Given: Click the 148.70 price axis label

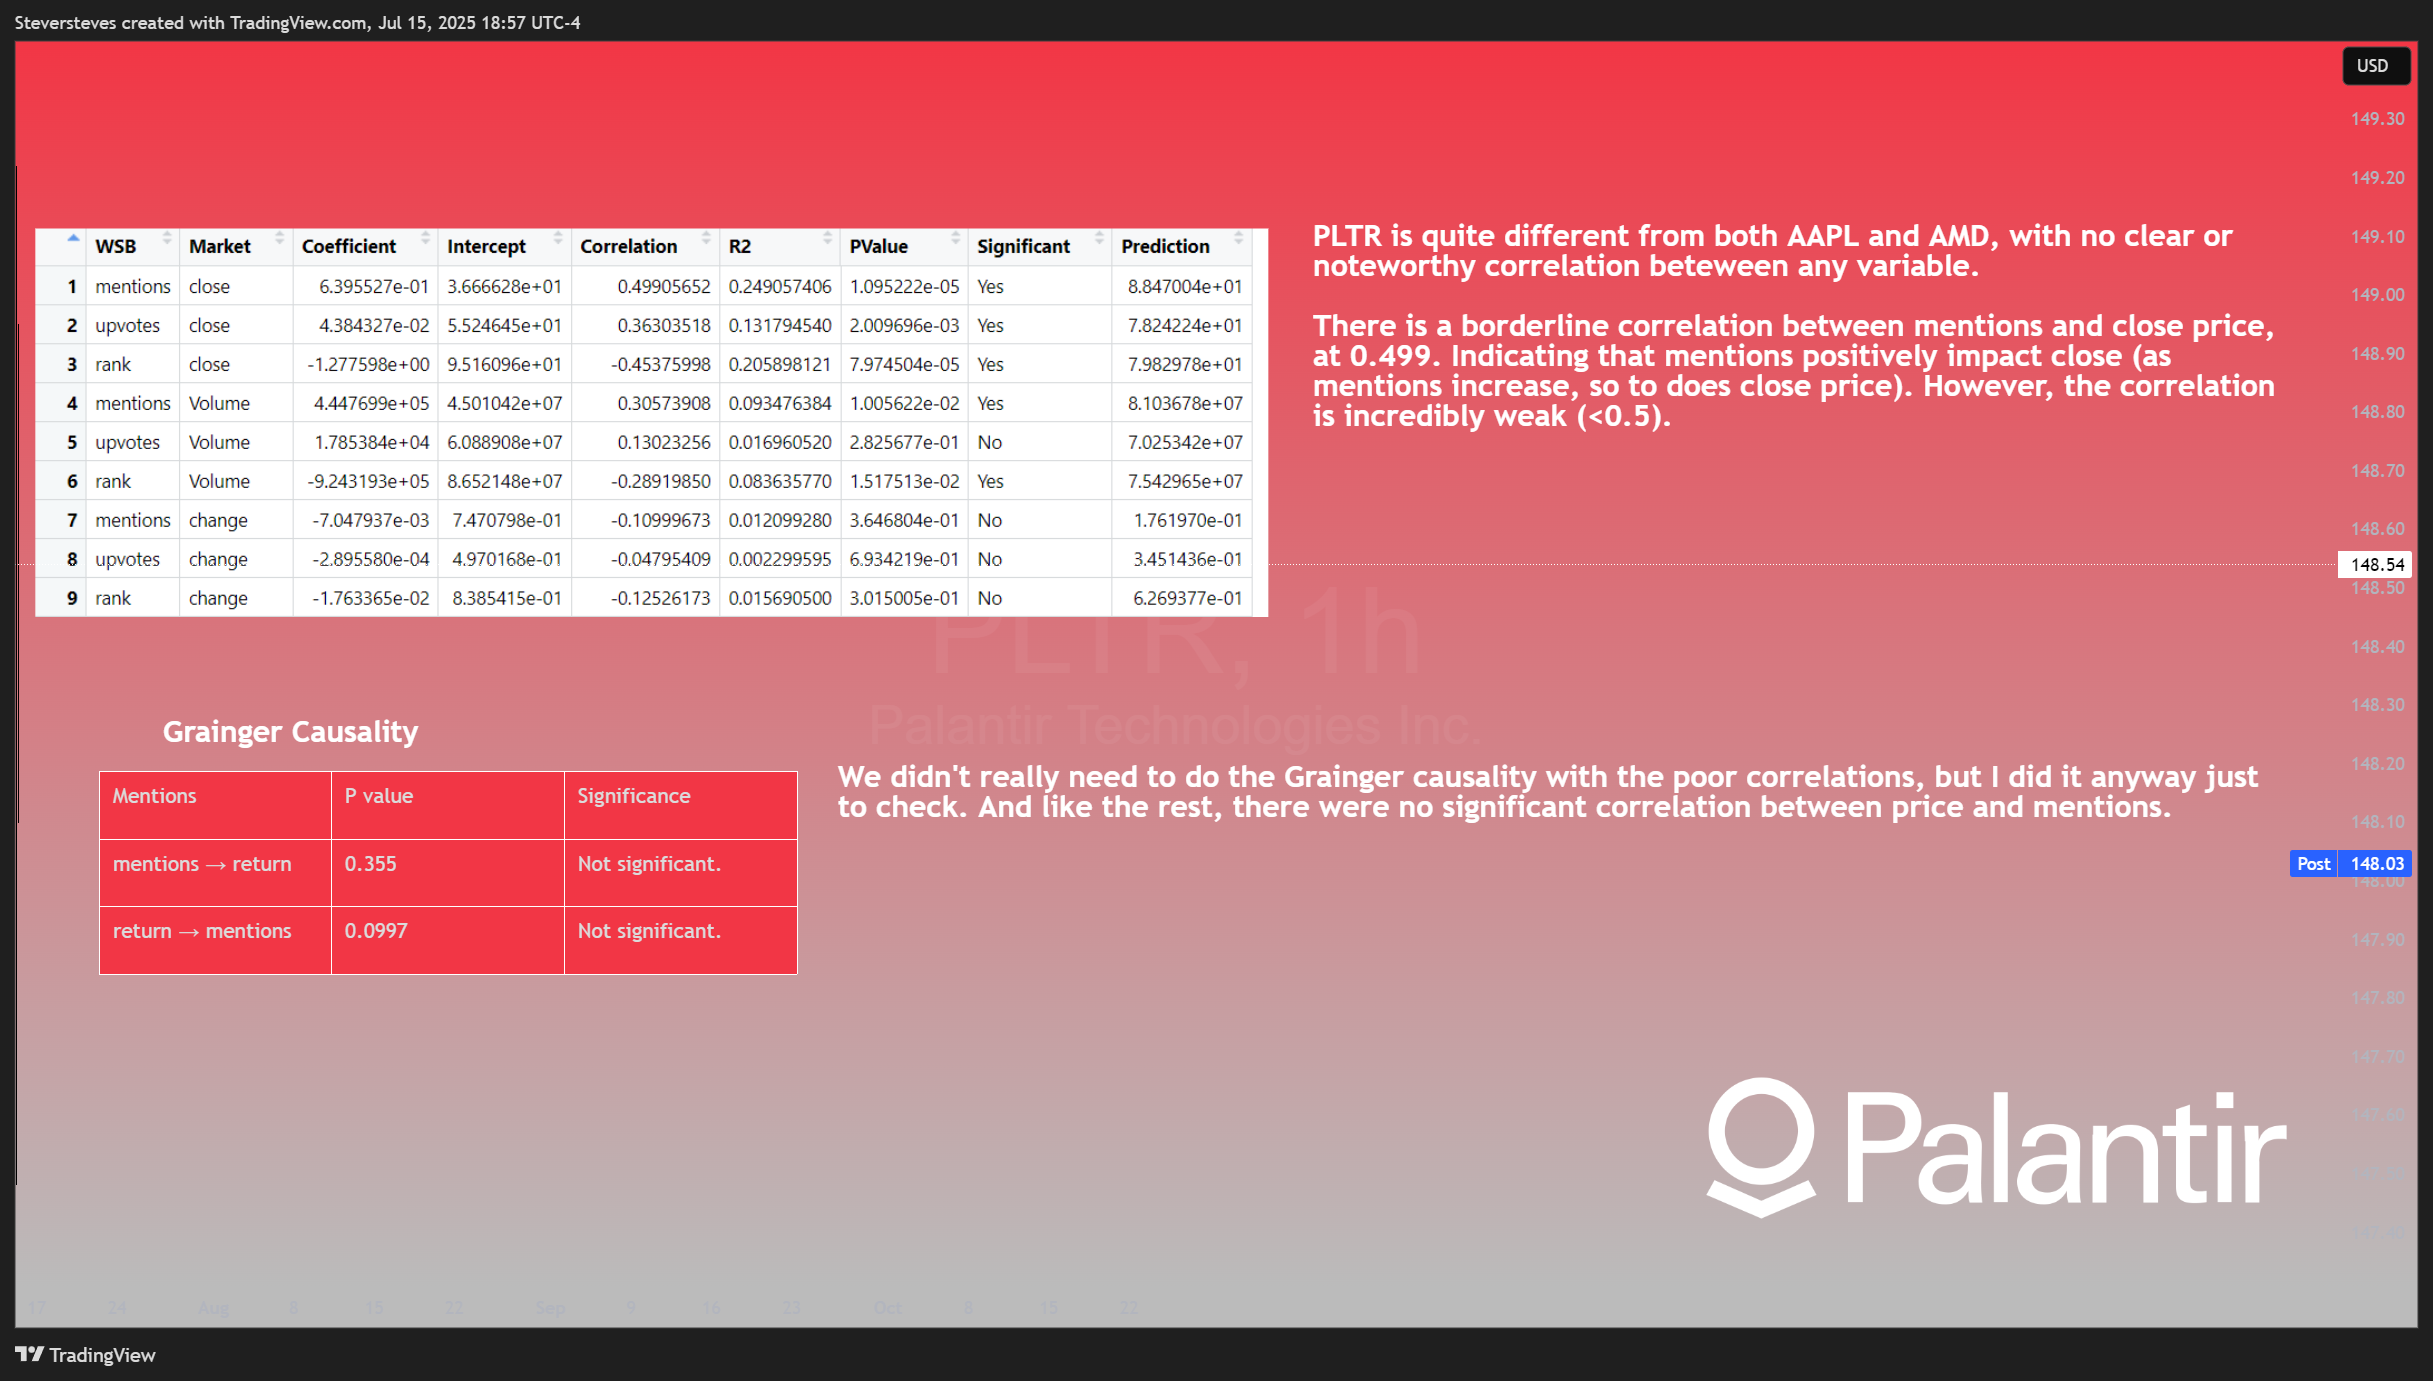Looking at the screenshot, I should tap(2378, 471).
